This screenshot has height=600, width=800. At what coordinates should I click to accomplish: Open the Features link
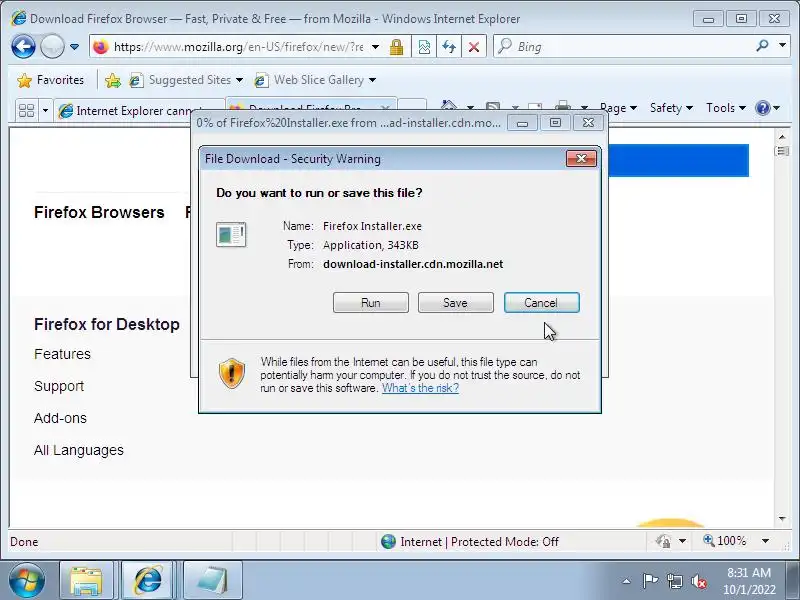[62, 354]
